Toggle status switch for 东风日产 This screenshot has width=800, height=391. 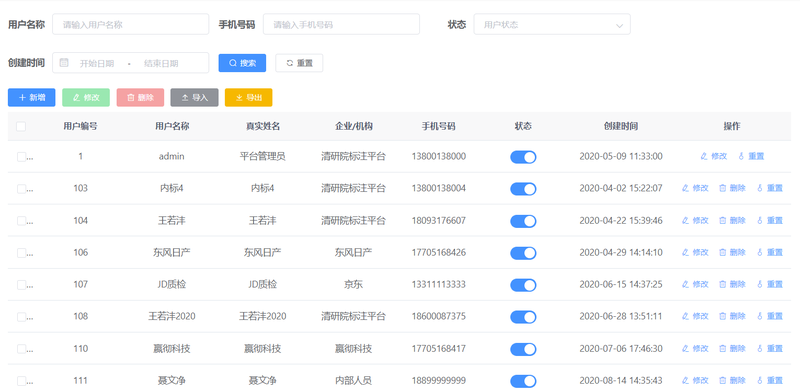coord(523,253)
